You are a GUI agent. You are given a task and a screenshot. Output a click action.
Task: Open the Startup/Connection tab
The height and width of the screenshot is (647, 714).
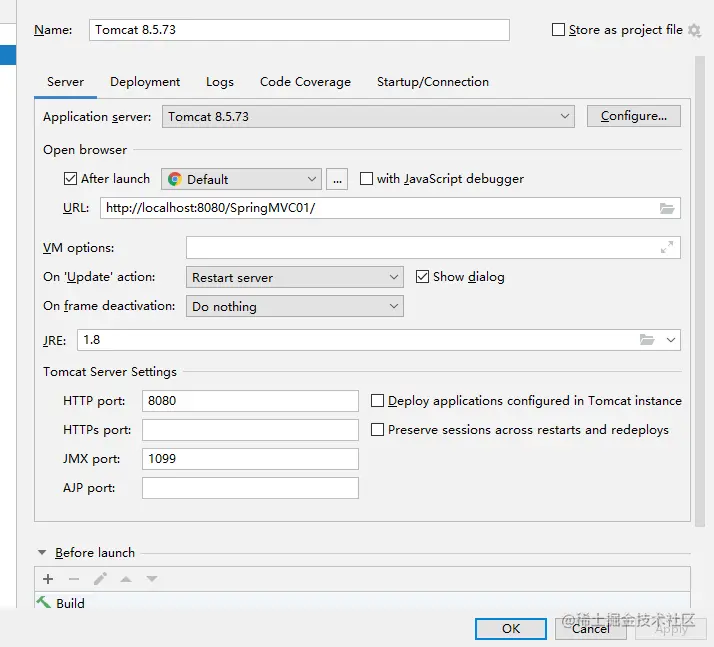[x=433, y=82]
